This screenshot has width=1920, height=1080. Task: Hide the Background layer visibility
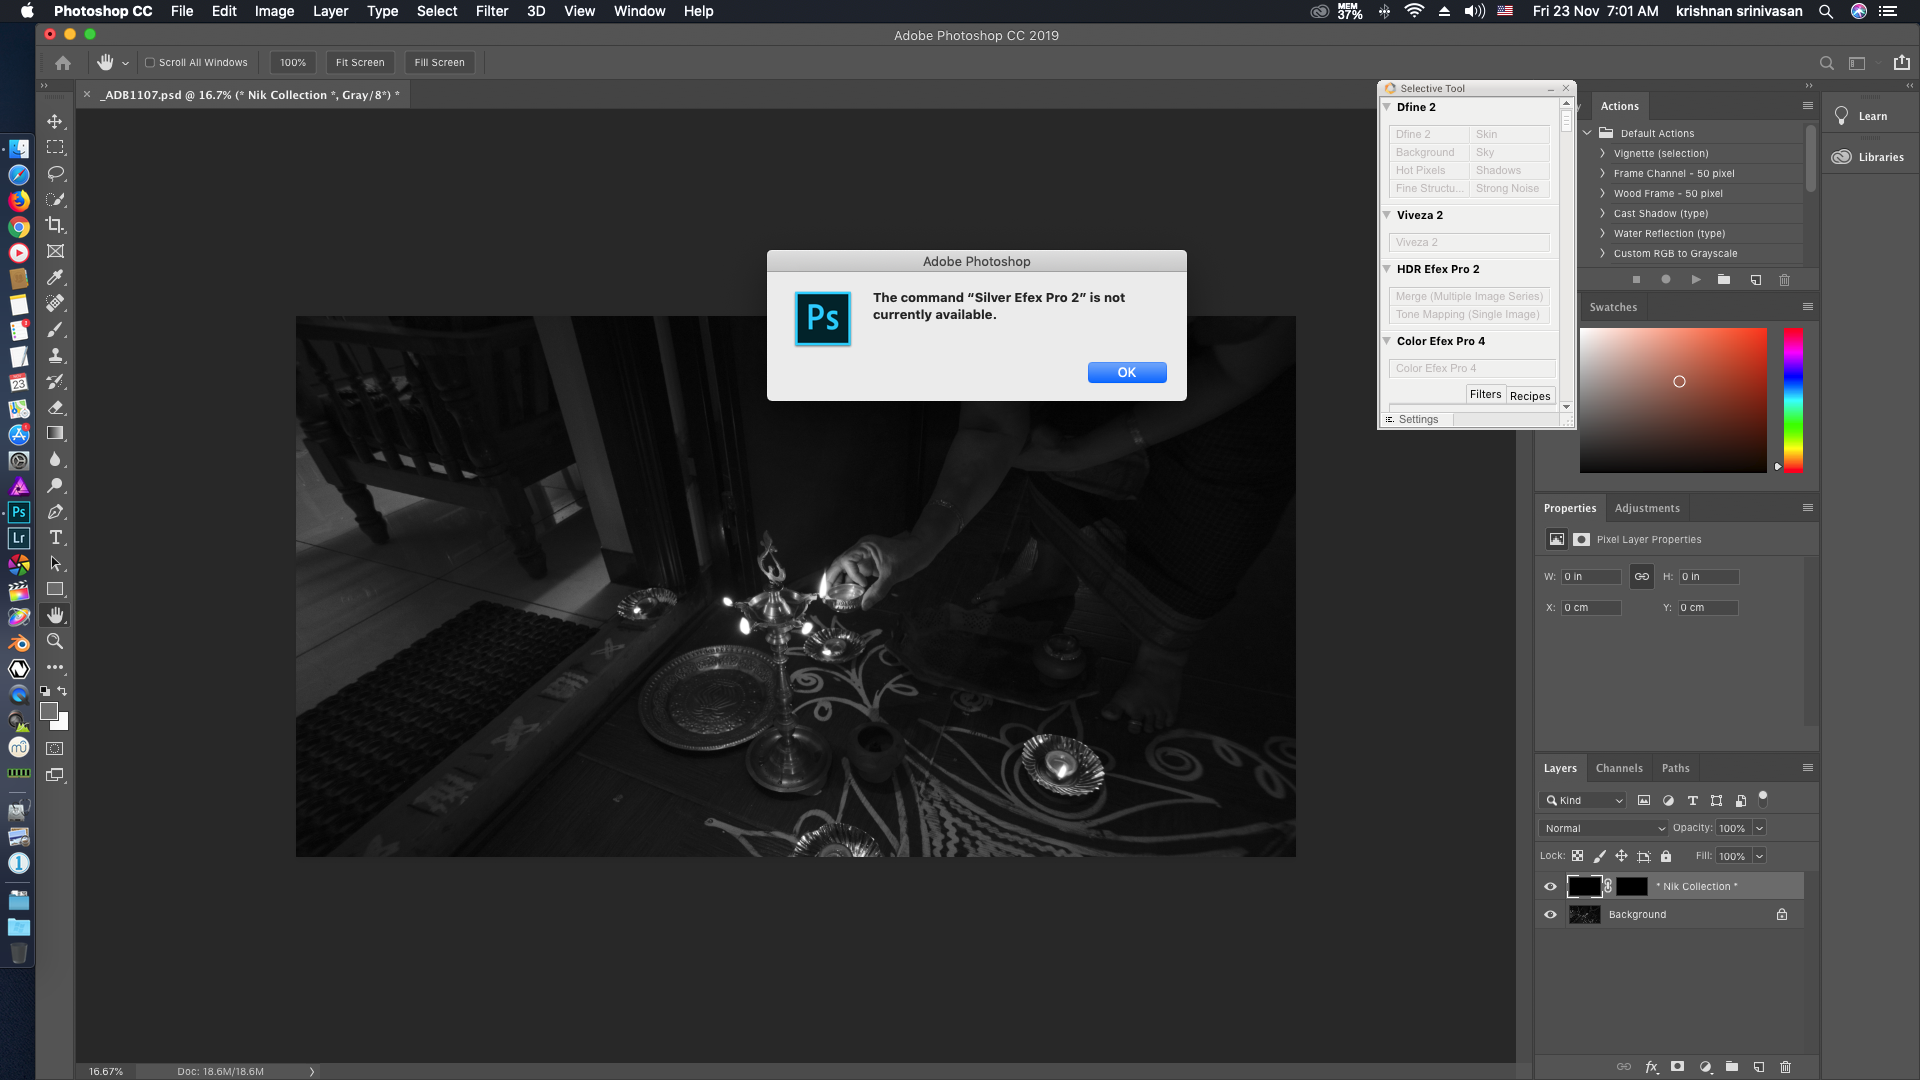click(x=1550, y=914)
